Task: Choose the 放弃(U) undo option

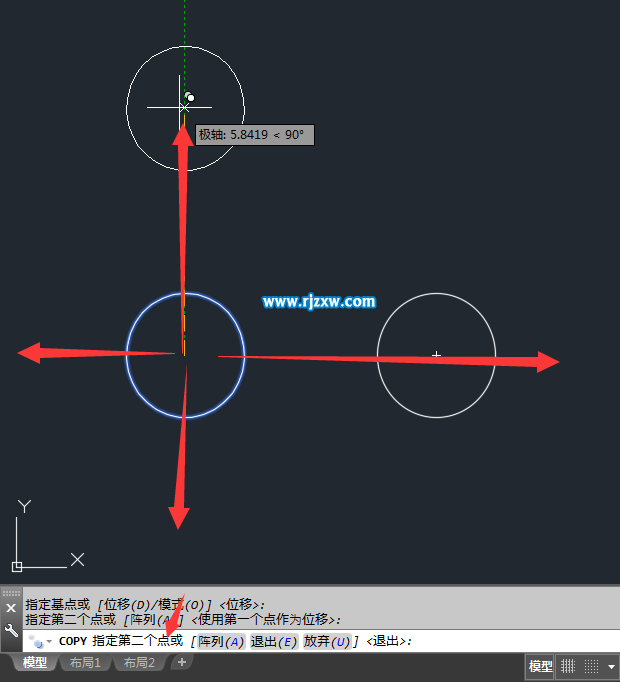Action: 327,642
